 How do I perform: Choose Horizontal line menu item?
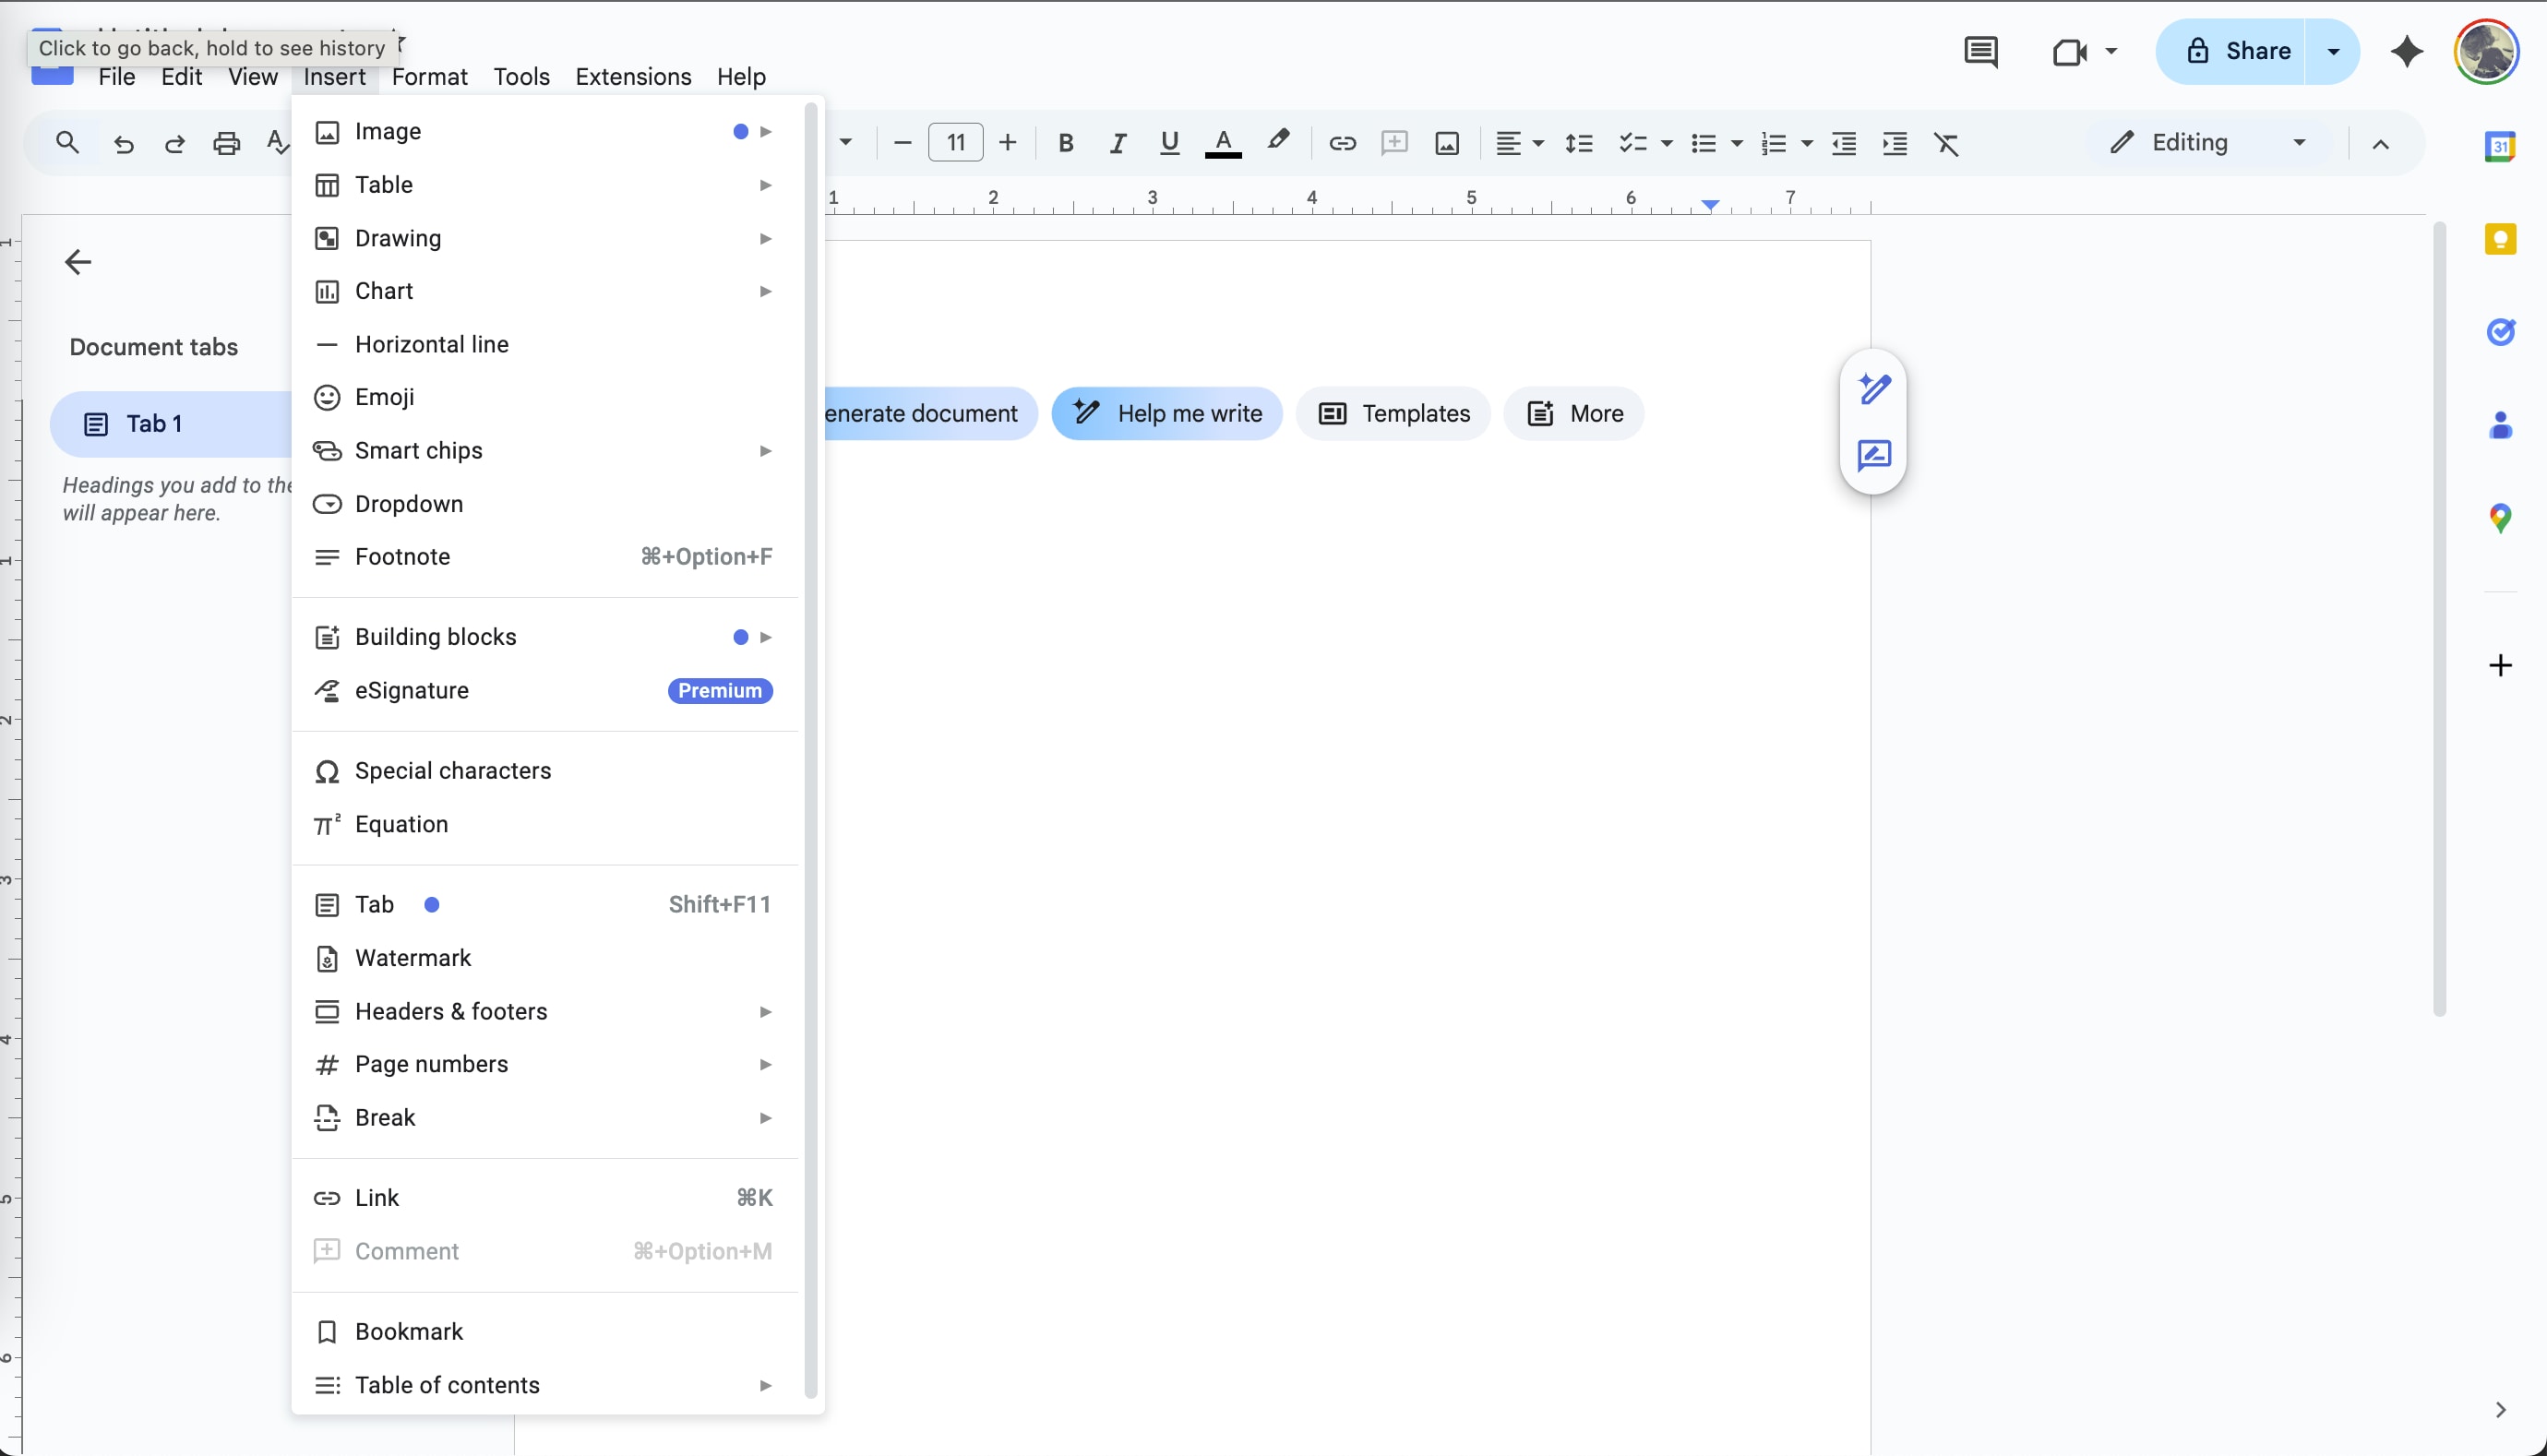(x=432, y=344)
